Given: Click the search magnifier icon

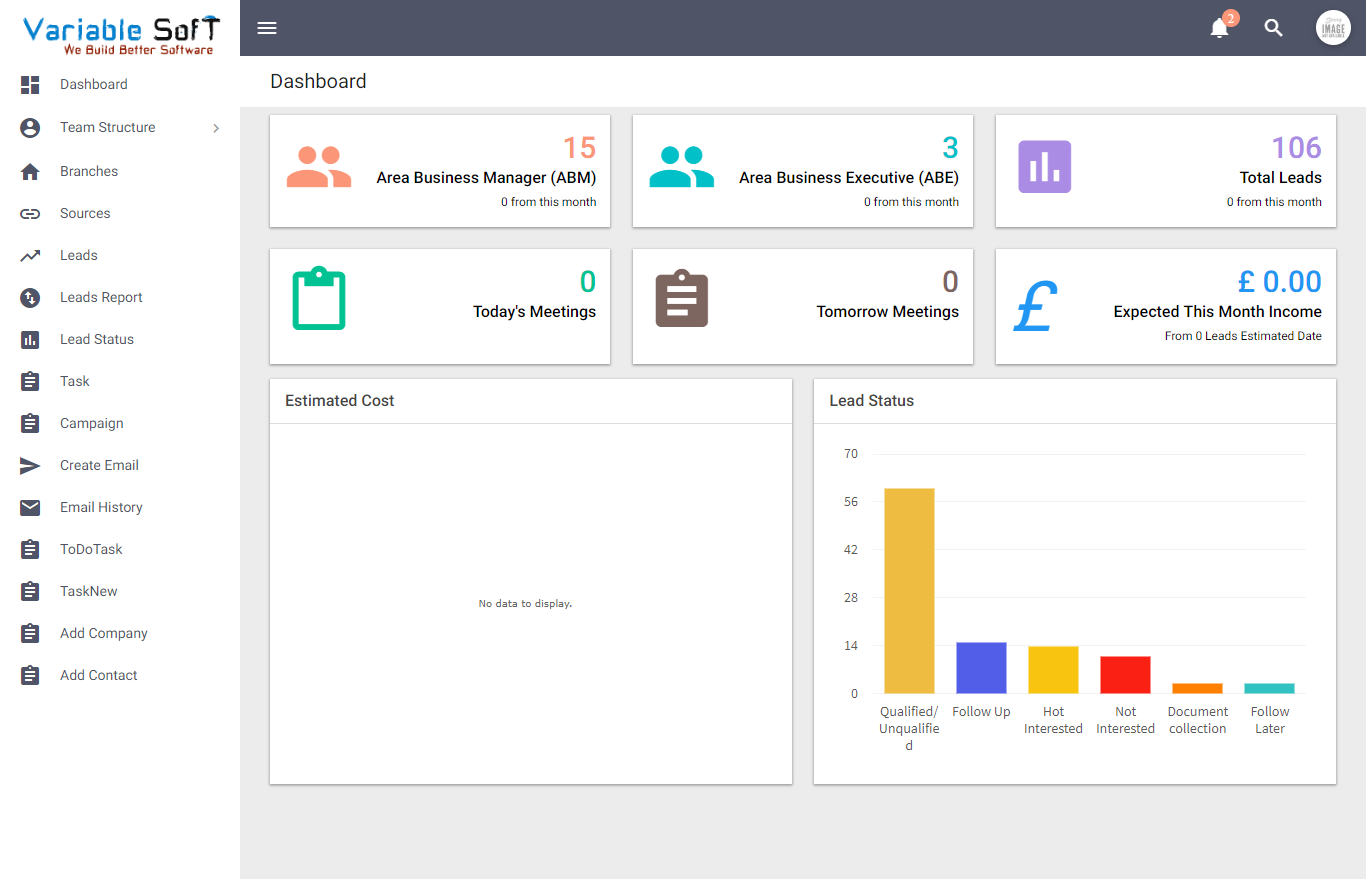Looking at the screenshot, I should click(x=1273, y=28).
